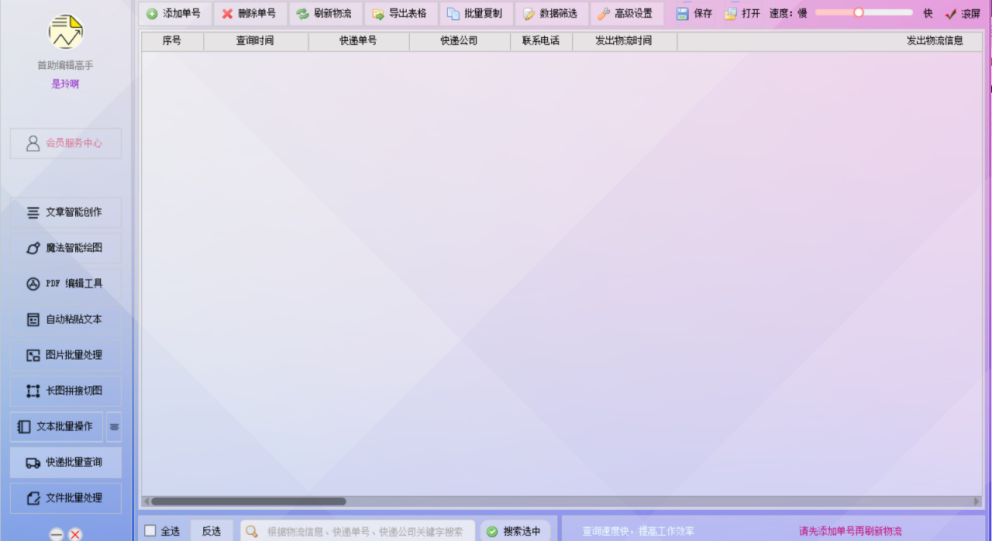Click the horizontal scrollbar thumb
Image resolution: width=992 pixels, height=541 pixels.
click(x=249, y=501)
